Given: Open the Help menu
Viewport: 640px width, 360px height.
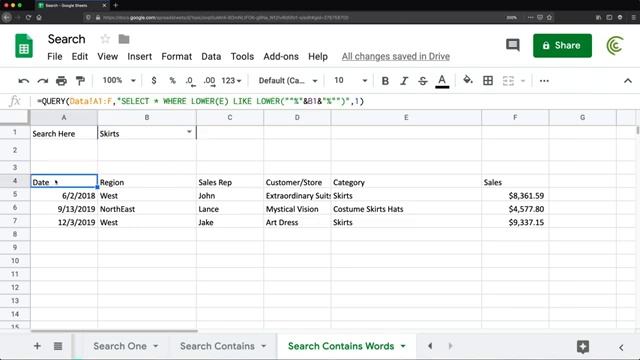Looking at the screenshot, I should (x=318, y=57).
